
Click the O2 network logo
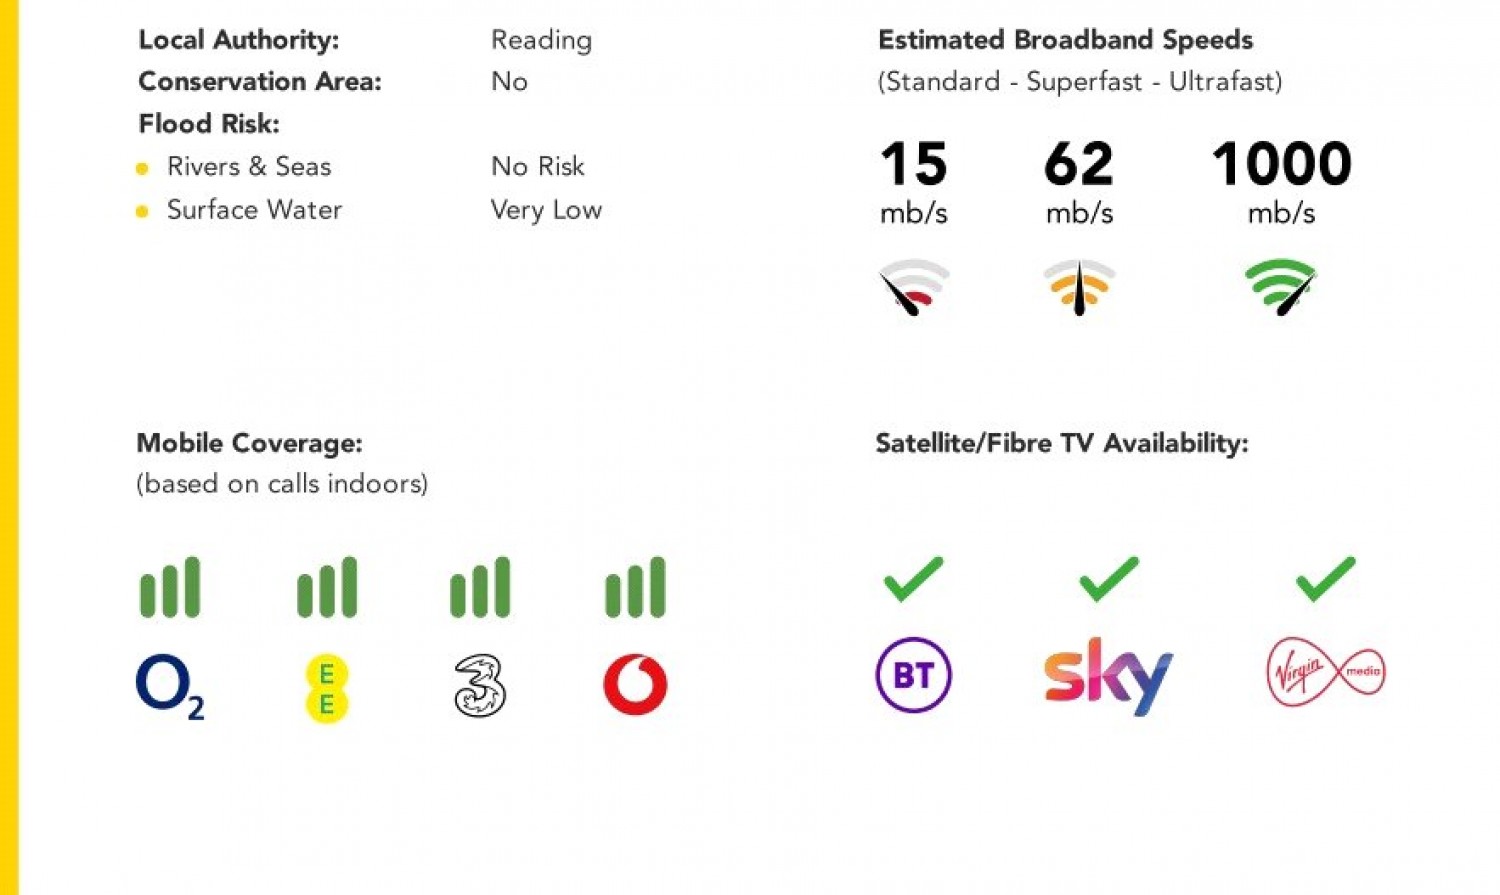point(170,687)
